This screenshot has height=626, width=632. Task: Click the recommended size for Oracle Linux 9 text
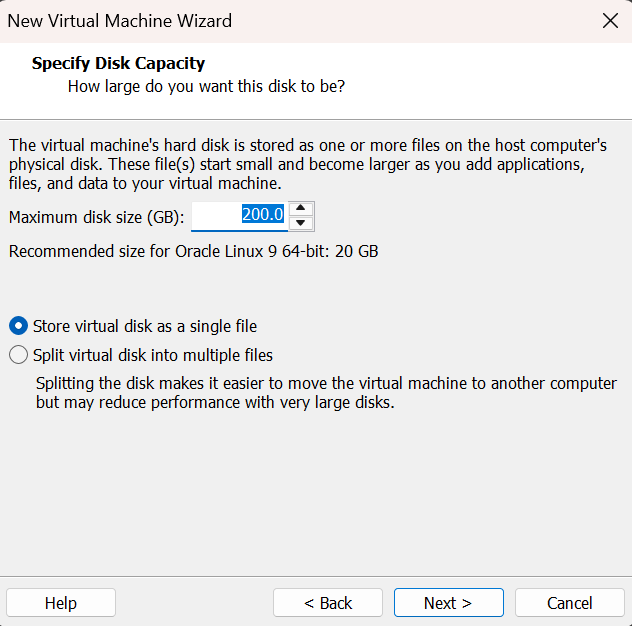coord(193,251)
